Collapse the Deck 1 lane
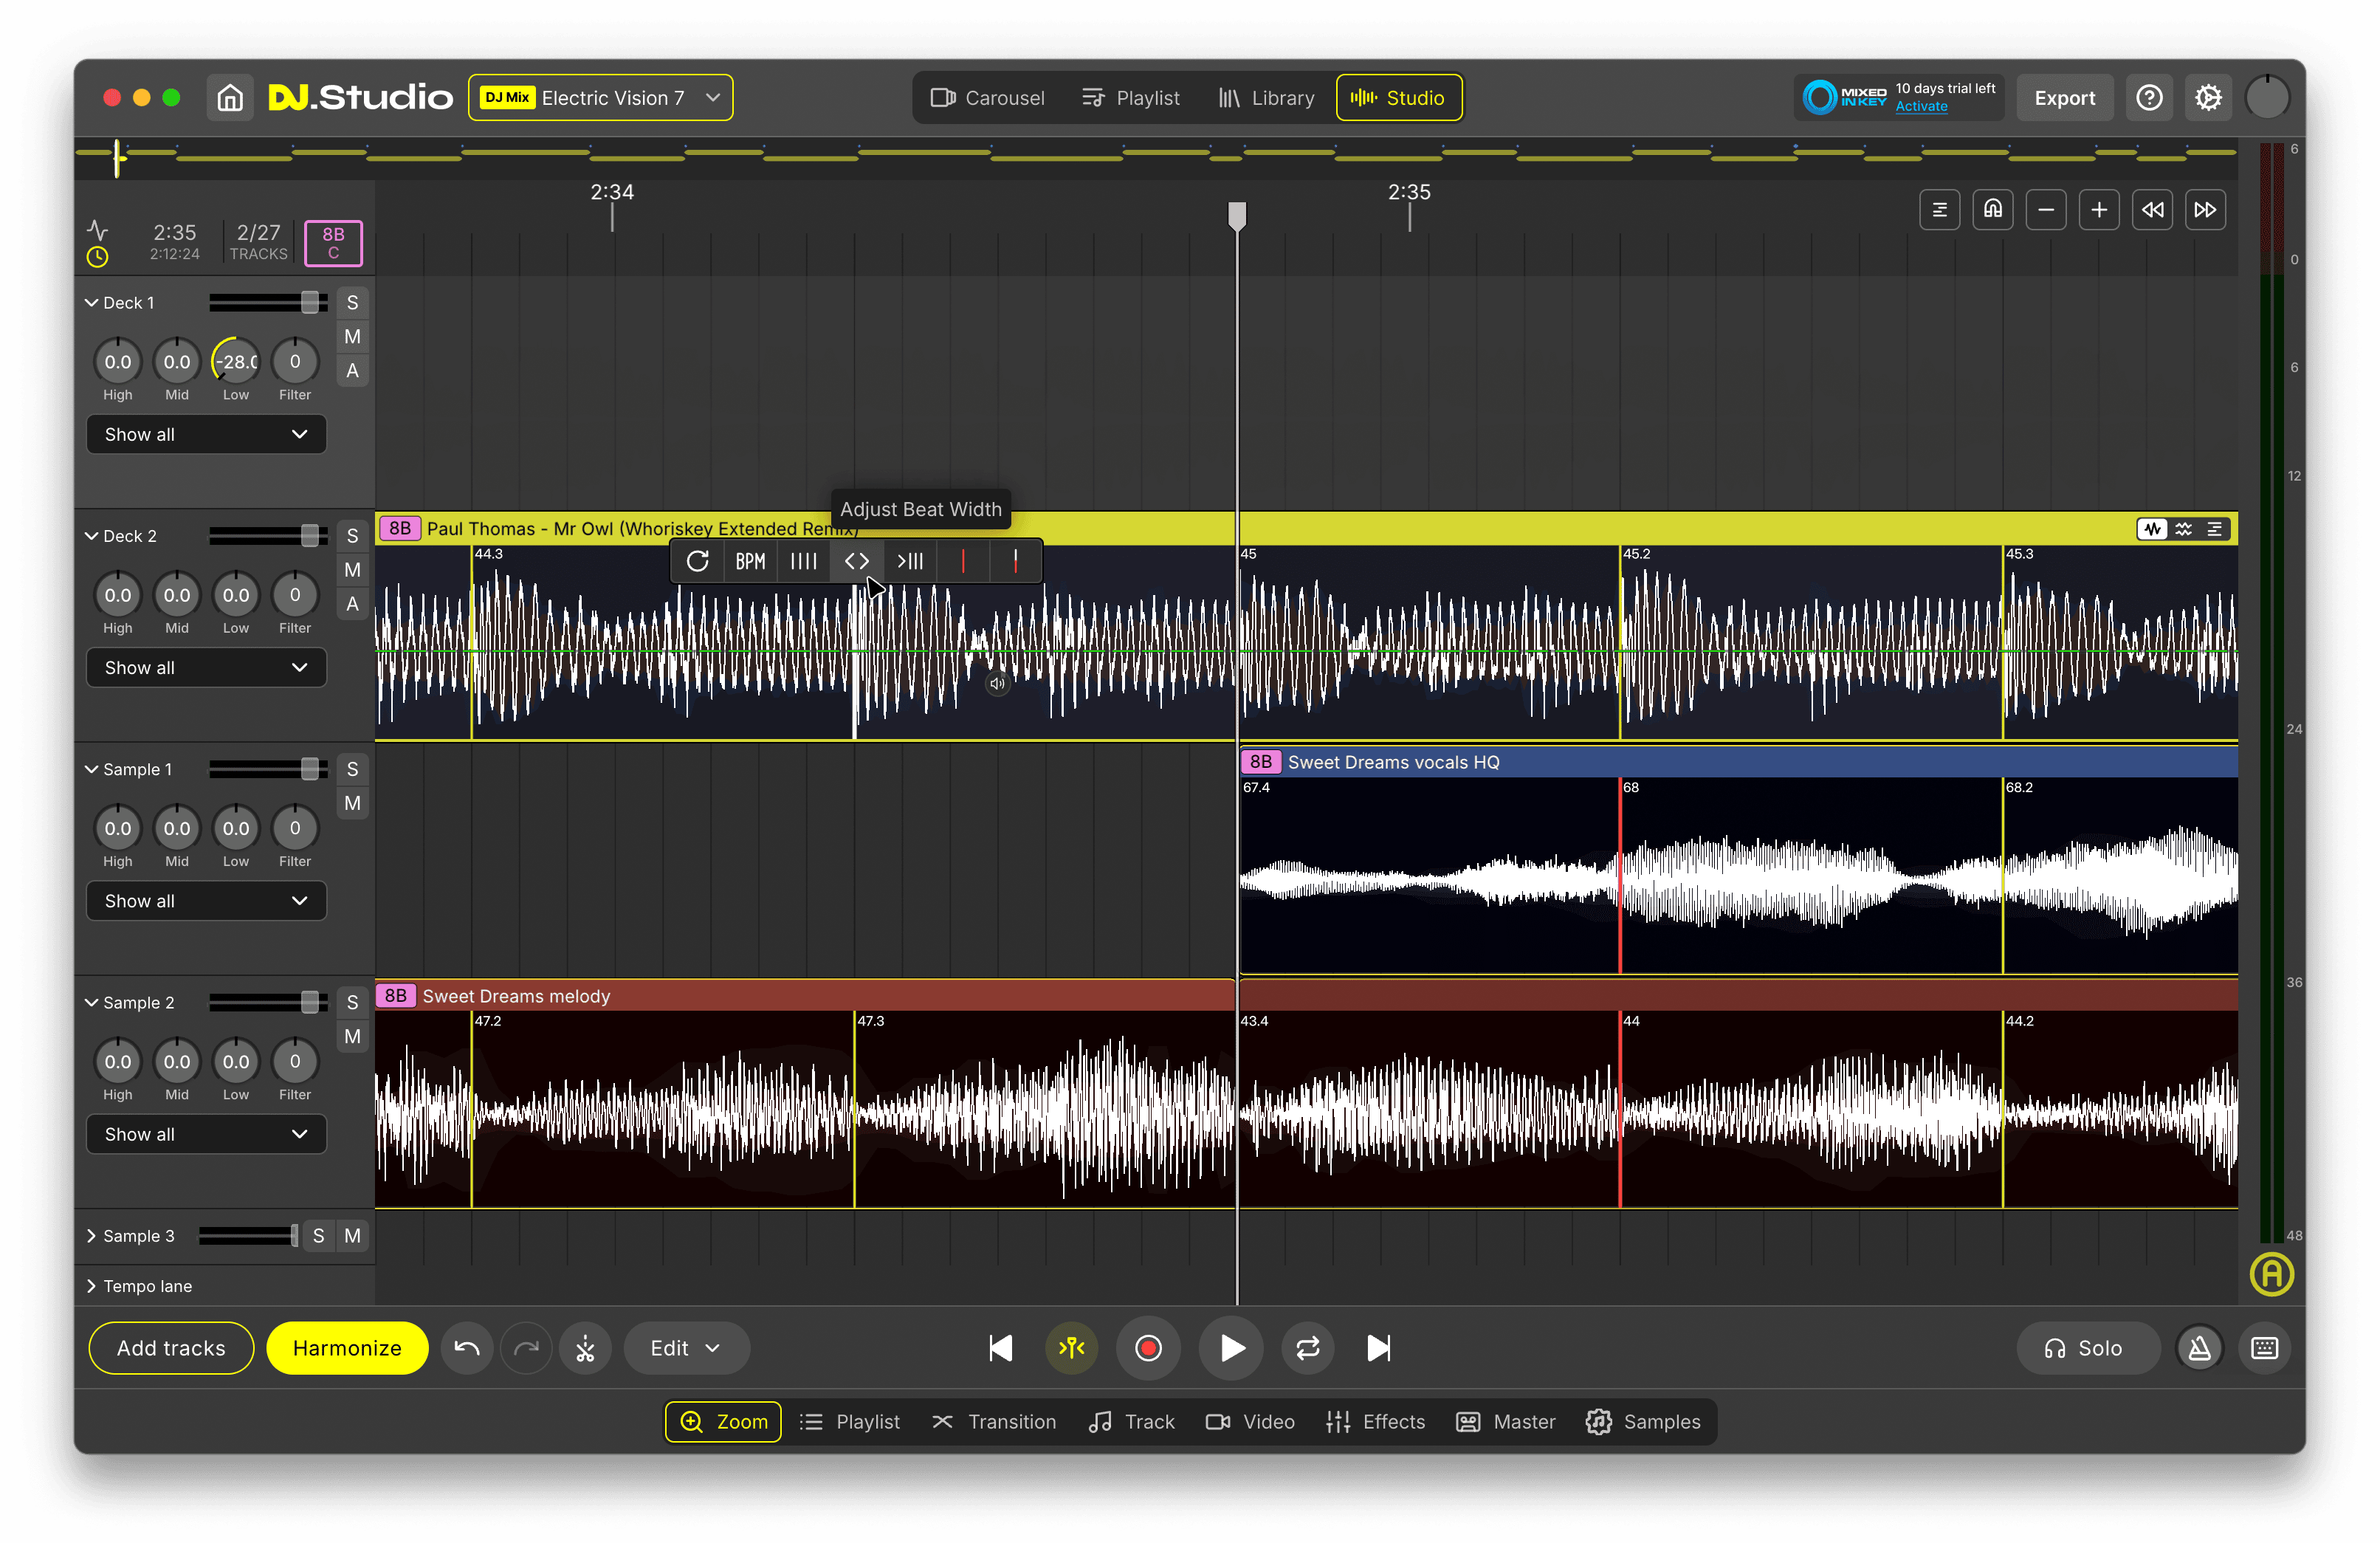The width and height of the screenshot is (2380, 1543). pyautogui.click(x=92, y=303)
